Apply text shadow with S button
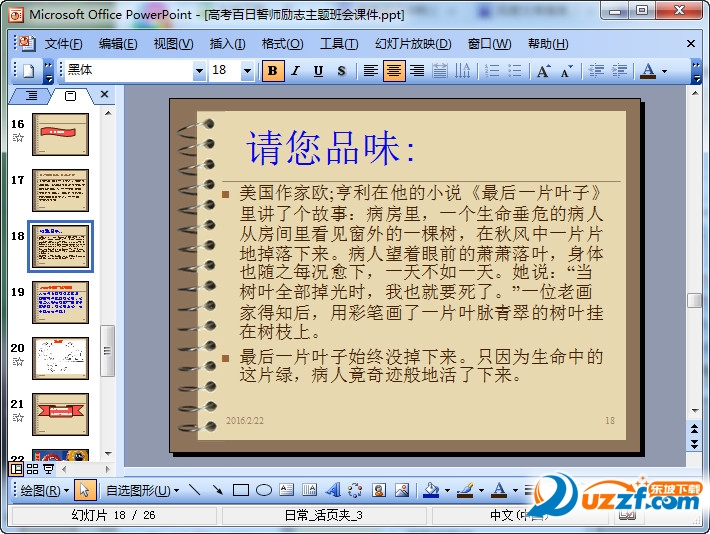710x534 pixels. [x=341, y=71]
